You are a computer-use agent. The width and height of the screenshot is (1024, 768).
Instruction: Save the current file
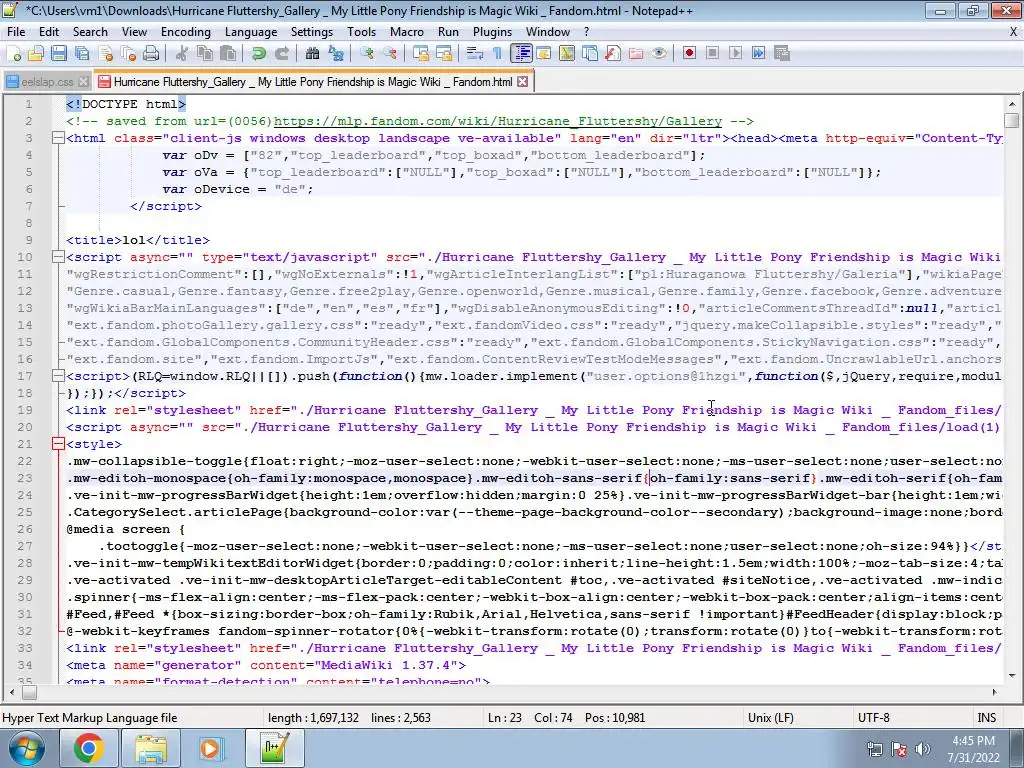[x=59, y=54]
